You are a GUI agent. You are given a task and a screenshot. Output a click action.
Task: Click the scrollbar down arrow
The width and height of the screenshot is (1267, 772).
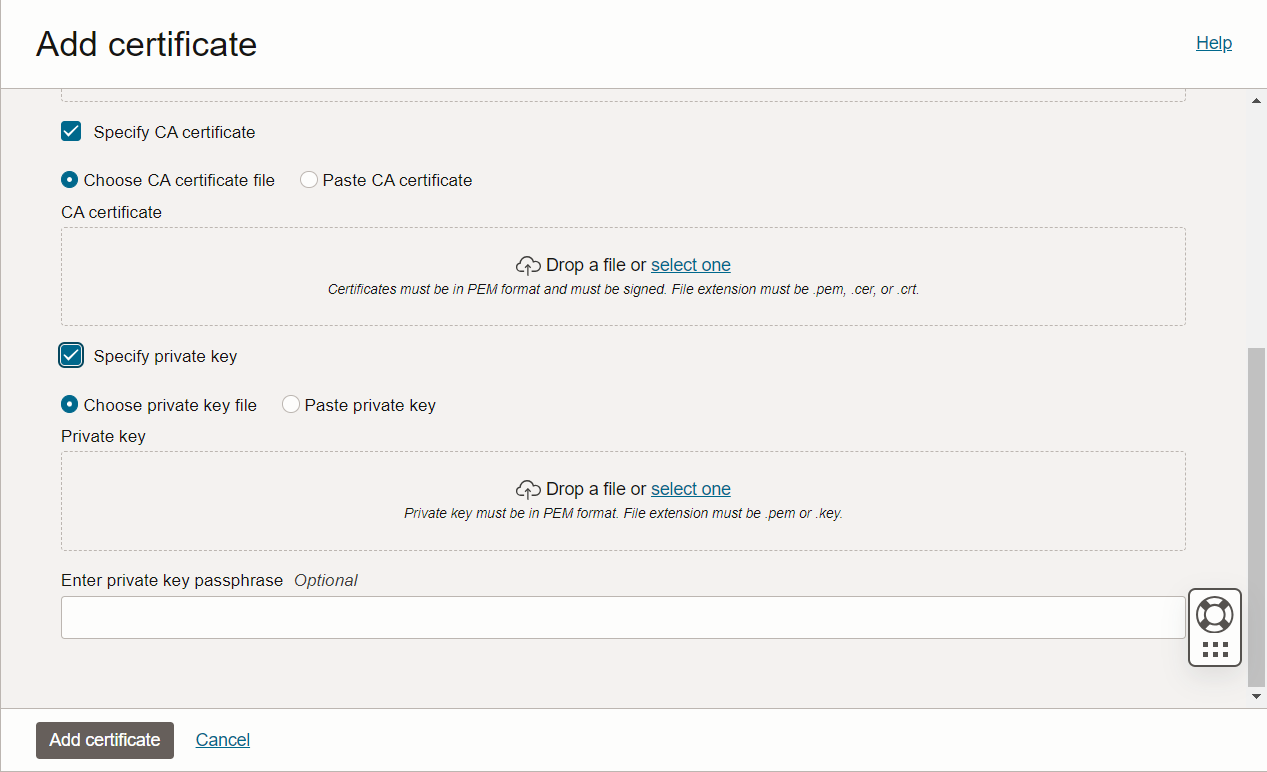1257,696
